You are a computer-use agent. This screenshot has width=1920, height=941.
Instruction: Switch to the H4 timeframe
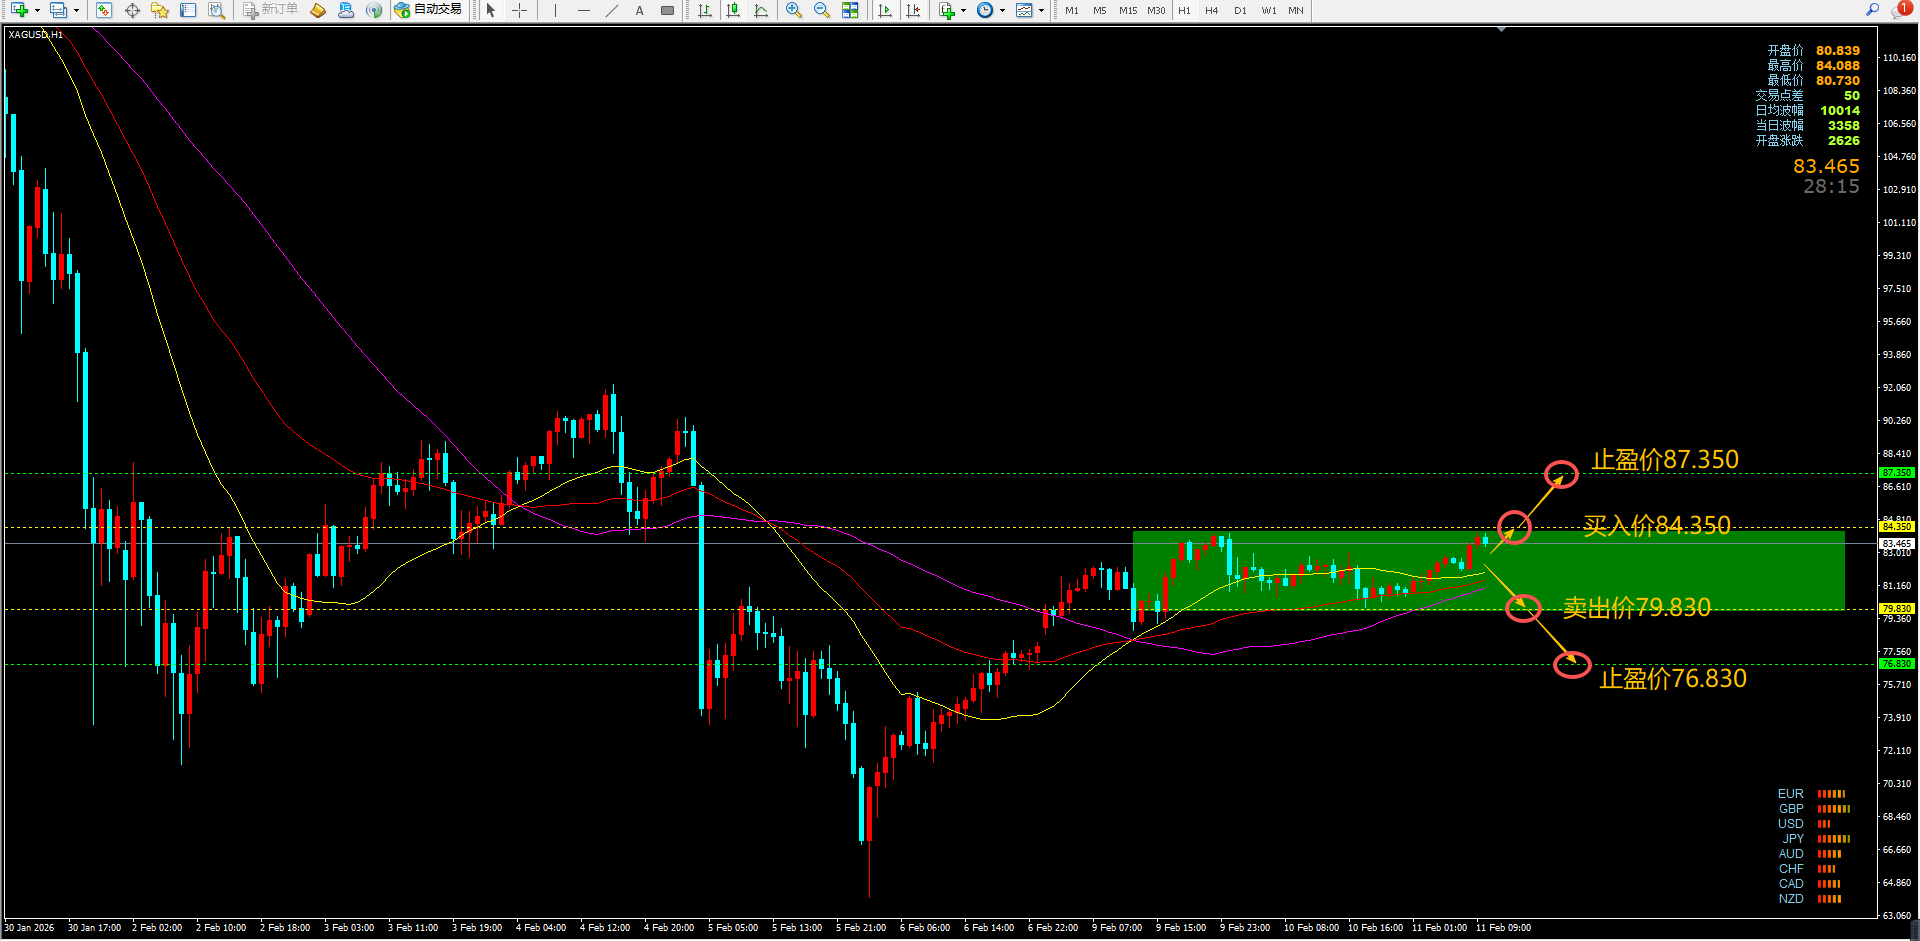[x=1211, y=10]
